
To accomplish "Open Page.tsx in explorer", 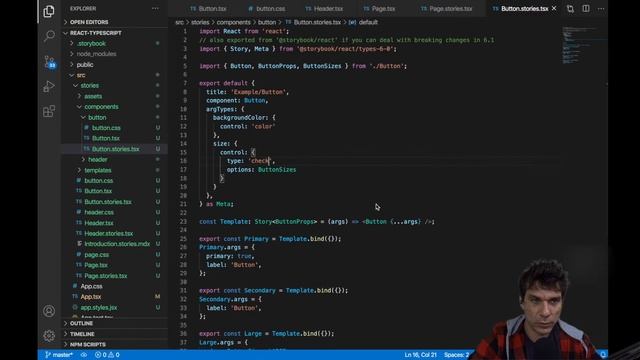I will tap(96, 265).
